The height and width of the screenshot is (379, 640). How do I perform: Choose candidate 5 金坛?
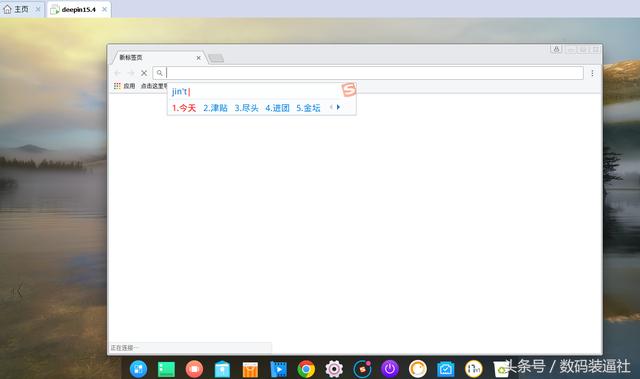point(308,108)
